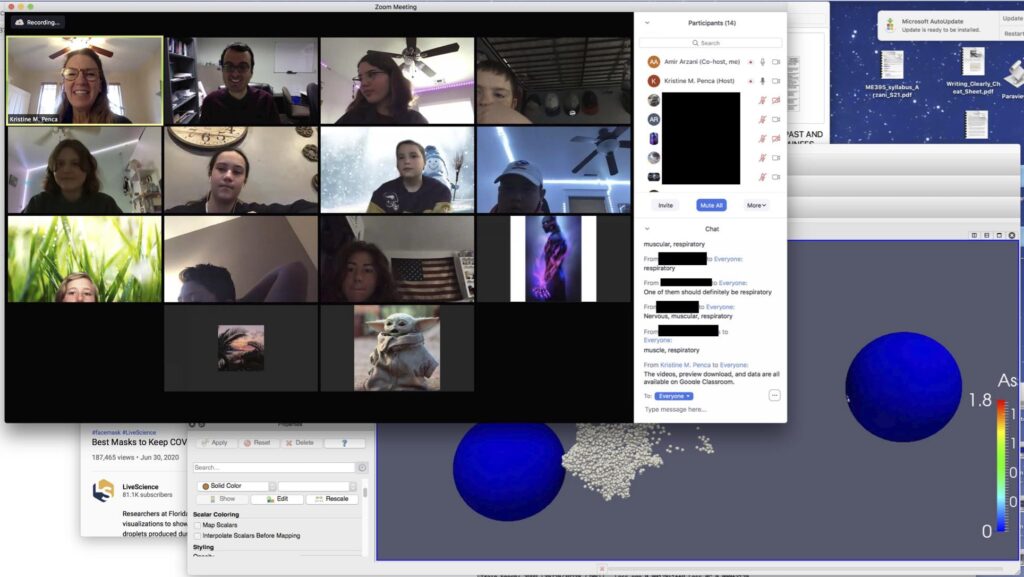Click Update in AutoUpdate notification

(1013, 19)
